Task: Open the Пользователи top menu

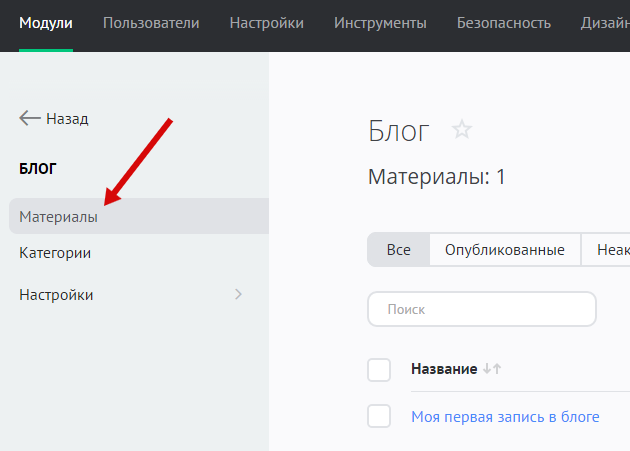Action: pyautogui.click(x=151, y=23)
